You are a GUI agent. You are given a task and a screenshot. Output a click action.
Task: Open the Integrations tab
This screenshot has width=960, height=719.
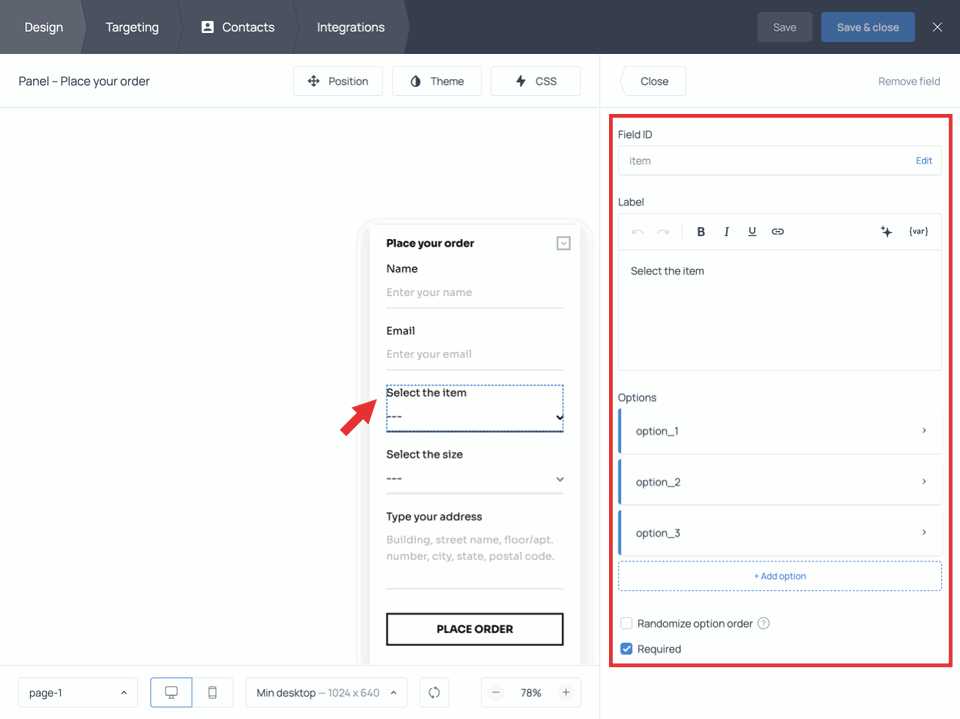[349, 27]
